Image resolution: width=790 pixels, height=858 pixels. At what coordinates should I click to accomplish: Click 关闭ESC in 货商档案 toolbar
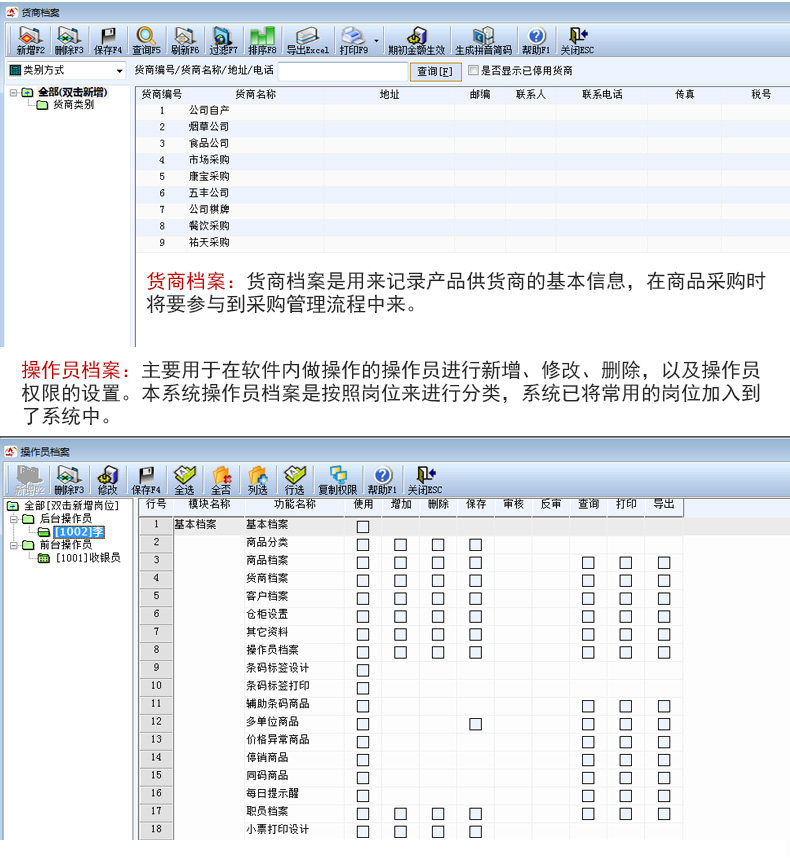[577, 41]
